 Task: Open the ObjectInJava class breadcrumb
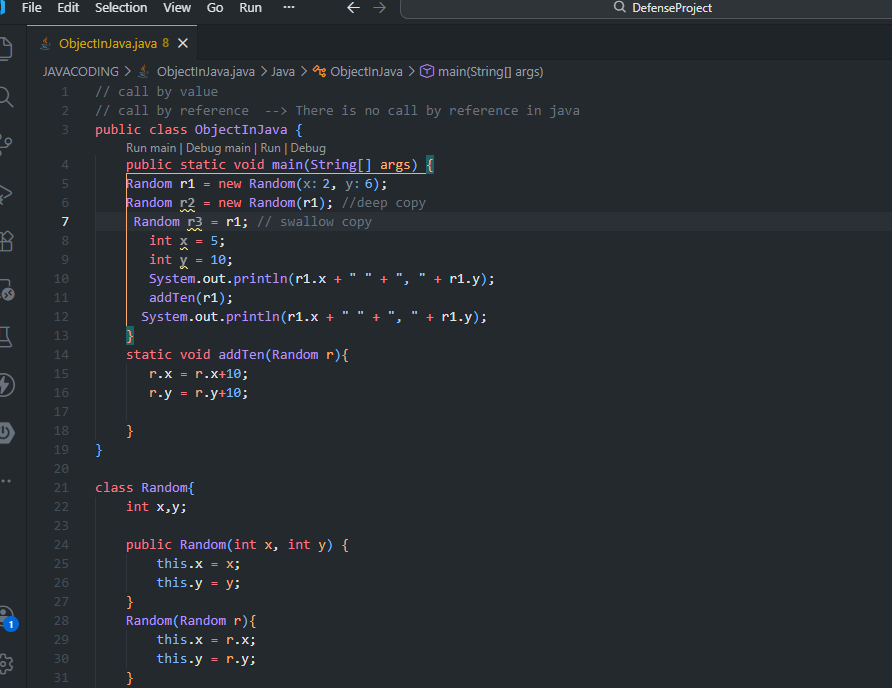click(366, 72)
